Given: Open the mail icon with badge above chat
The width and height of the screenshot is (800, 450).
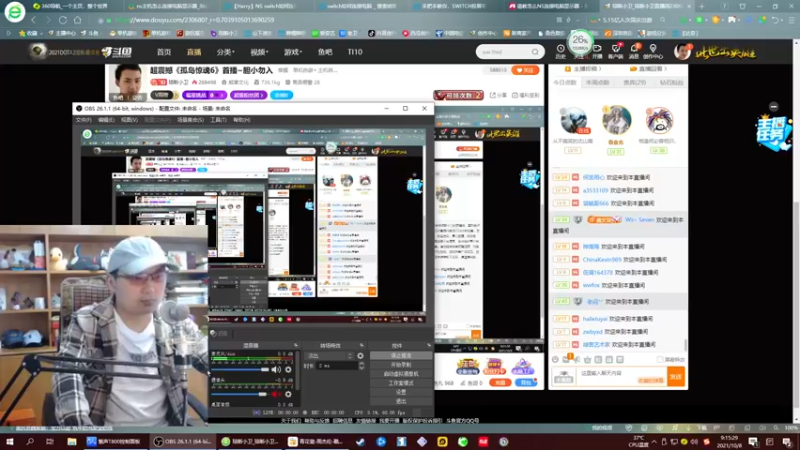Looking at the screenshot, I should point(566,359).
